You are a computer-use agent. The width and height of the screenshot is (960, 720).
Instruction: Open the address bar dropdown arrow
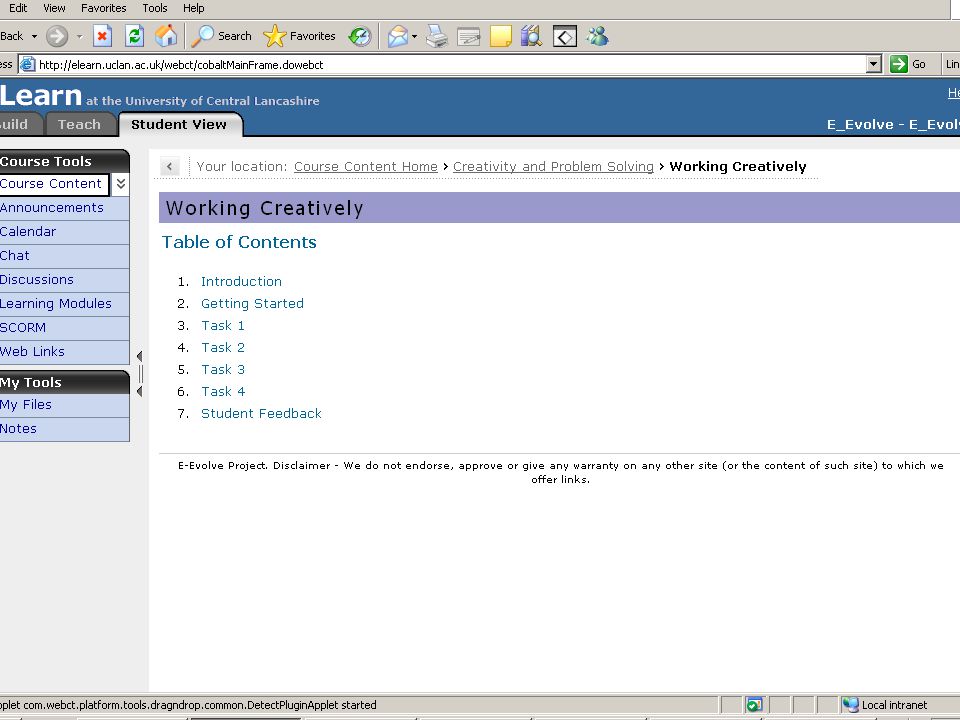tap(874, 64)
